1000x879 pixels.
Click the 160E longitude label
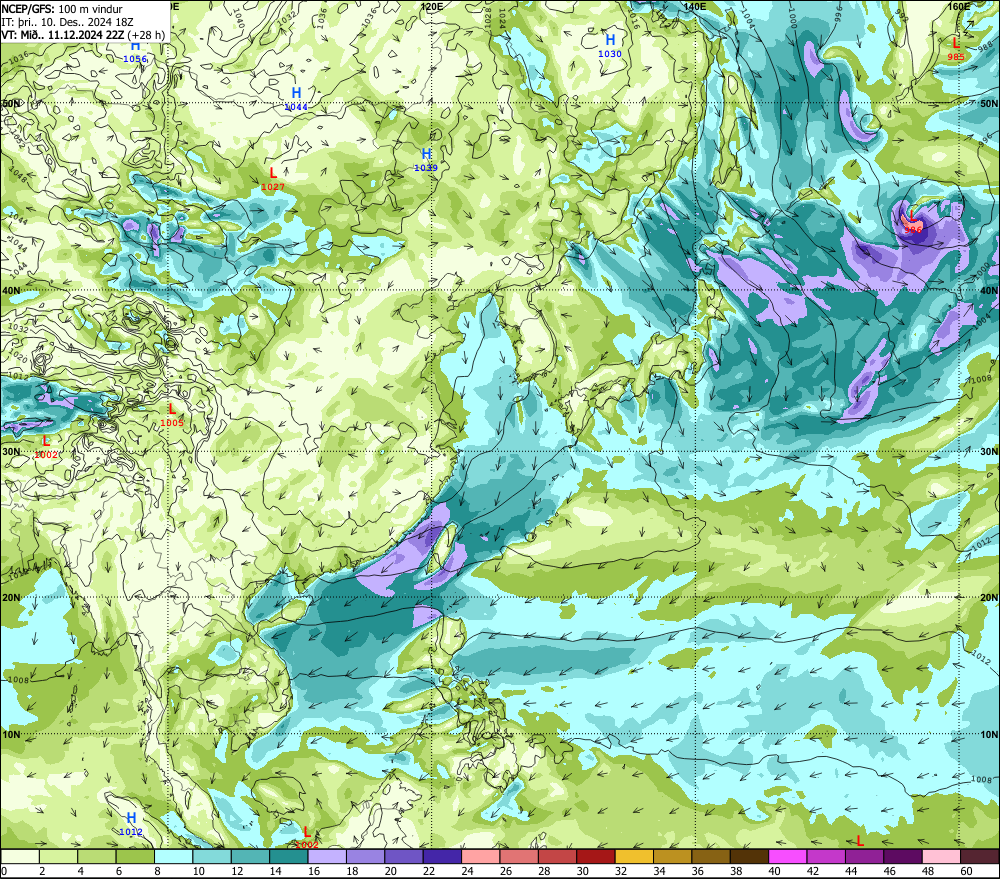pyautogui.click(x=959, y=6)
